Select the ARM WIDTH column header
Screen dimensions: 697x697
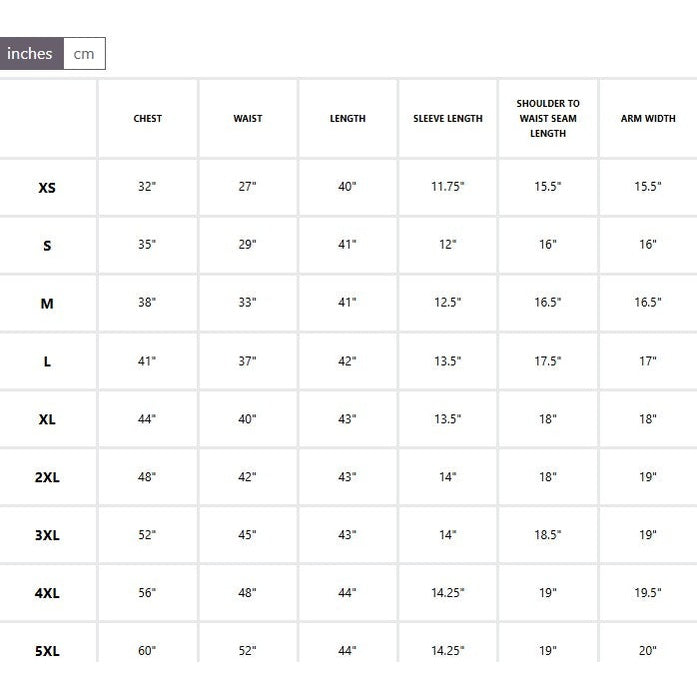pyautogui.click(x=648, y=118)
